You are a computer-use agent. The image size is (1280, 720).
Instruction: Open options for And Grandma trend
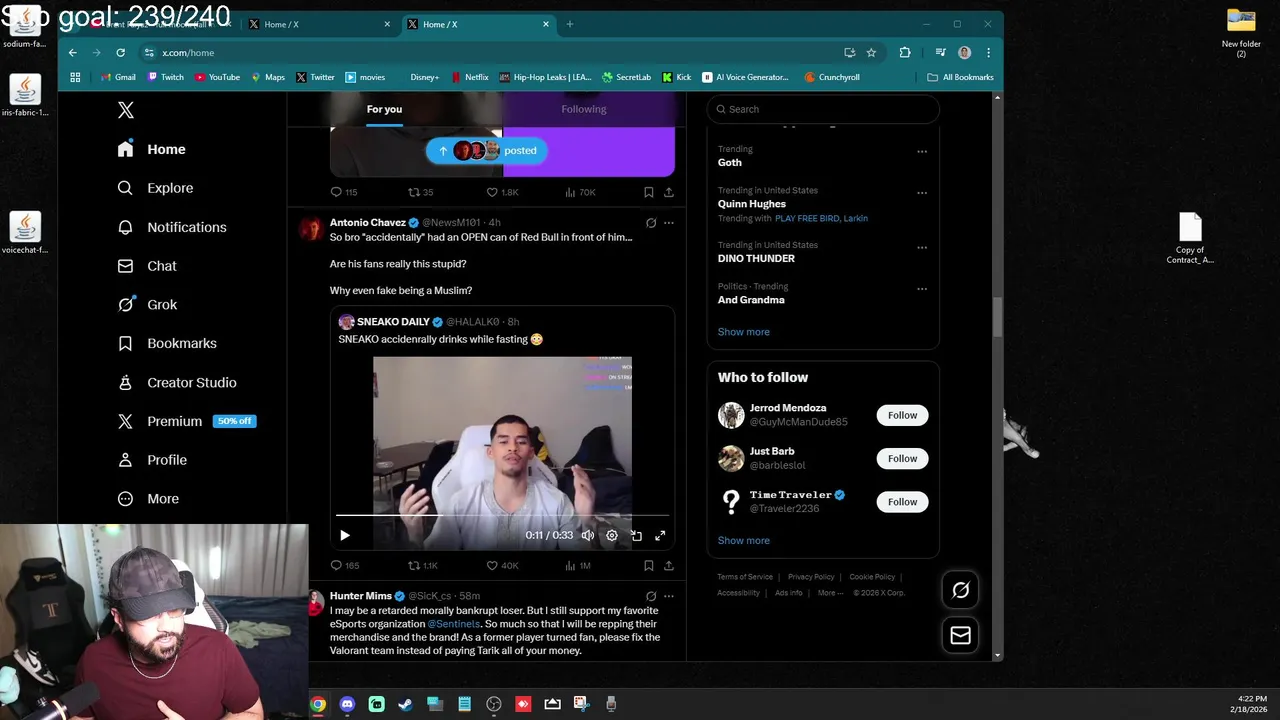tap(922, 289)
